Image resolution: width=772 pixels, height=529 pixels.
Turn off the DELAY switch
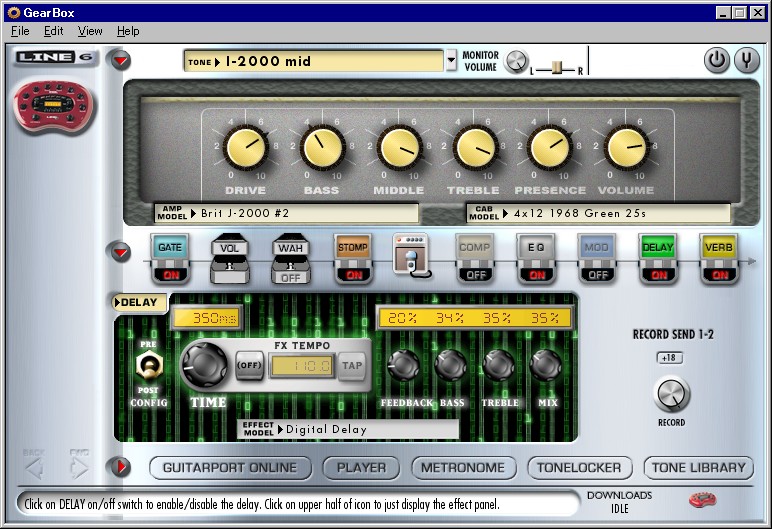coord(659,275)
